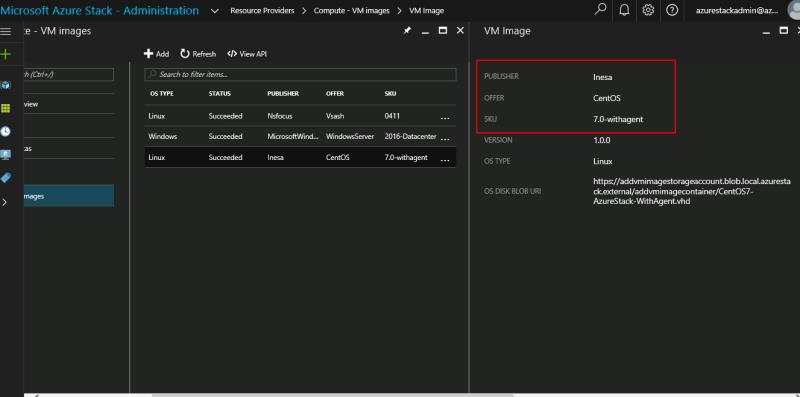Click the VM Image breadcrumb
This screenshot has width=800, height=397.
coord(427,11)
